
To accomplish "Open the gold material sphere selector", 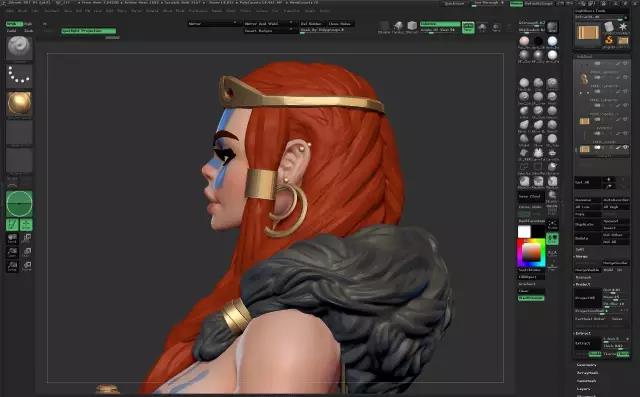I will coord(19,103).
